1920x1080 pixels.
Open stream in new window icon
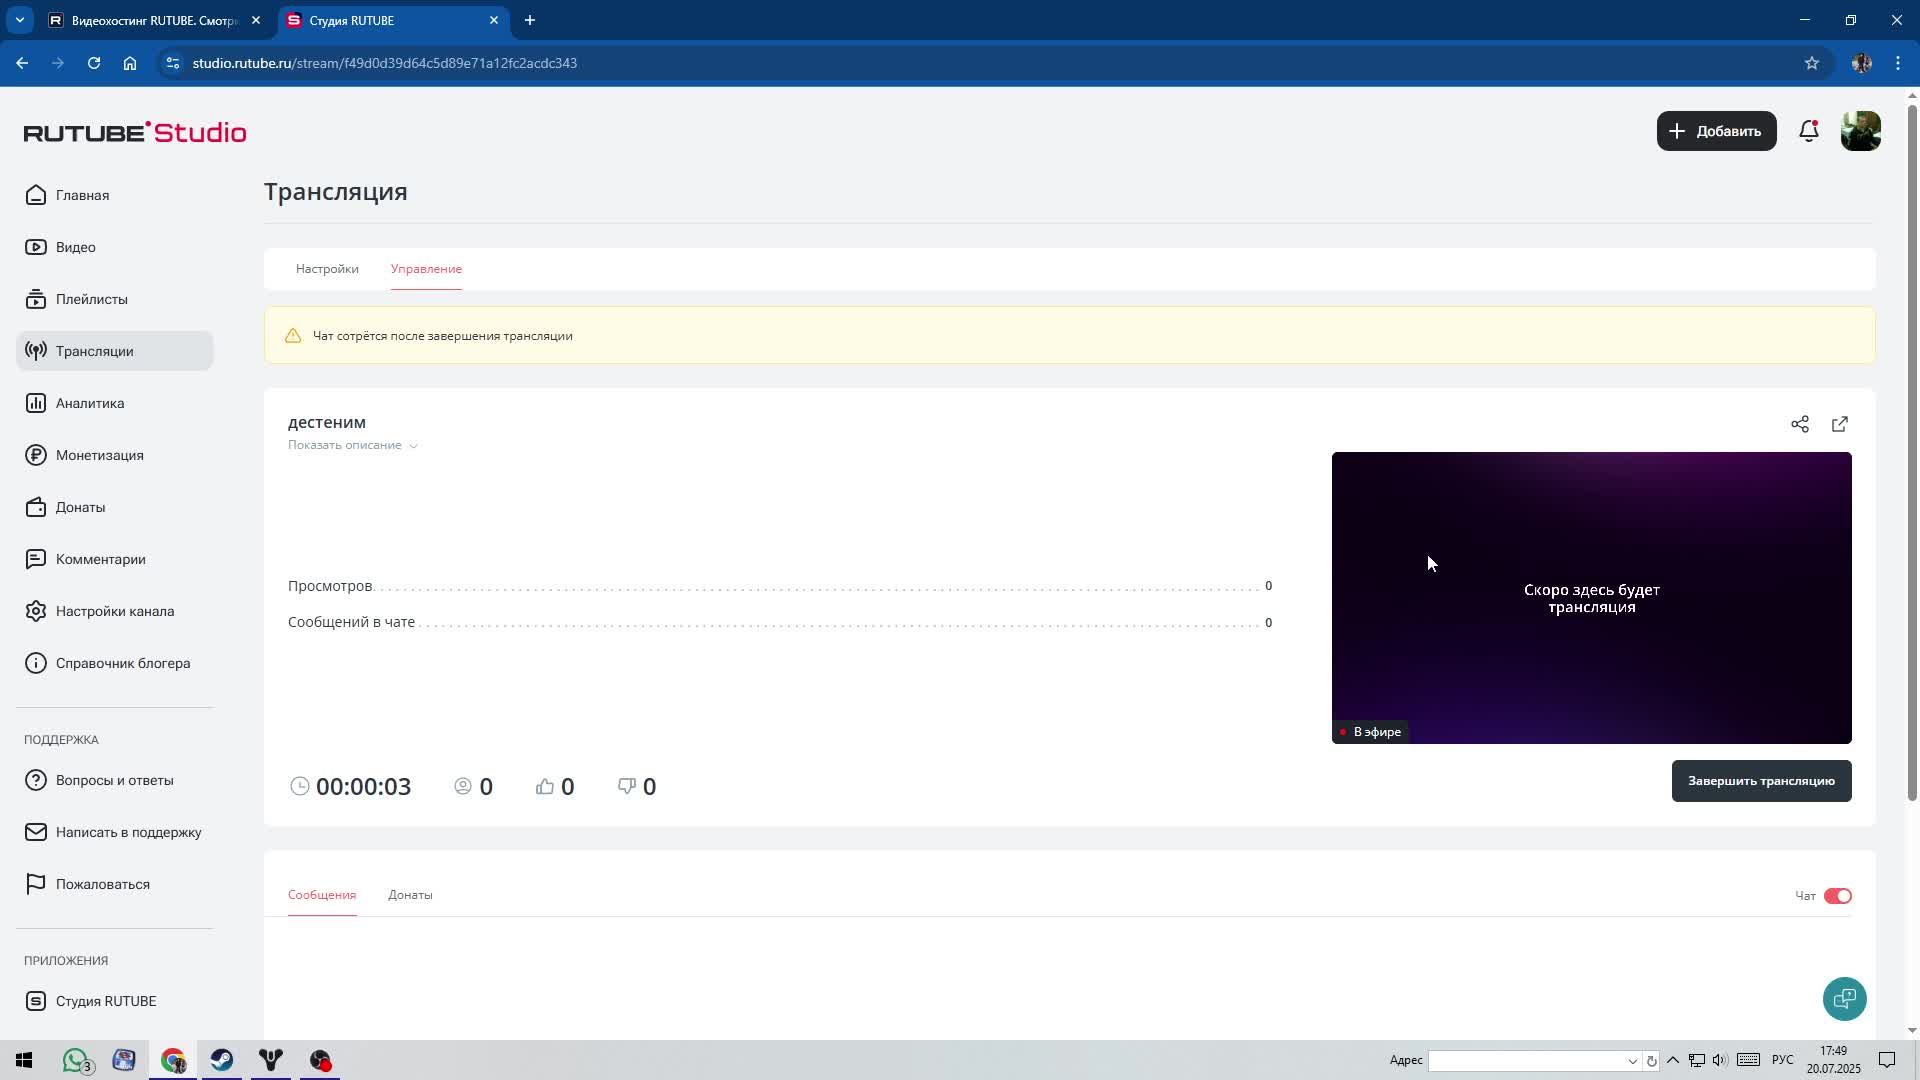tap(1839, 424)
